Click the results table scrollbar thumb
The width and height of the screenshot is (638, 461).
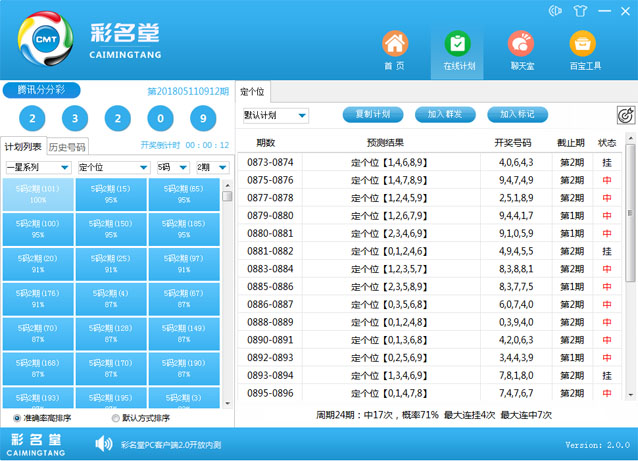click(x=630, y=212)
